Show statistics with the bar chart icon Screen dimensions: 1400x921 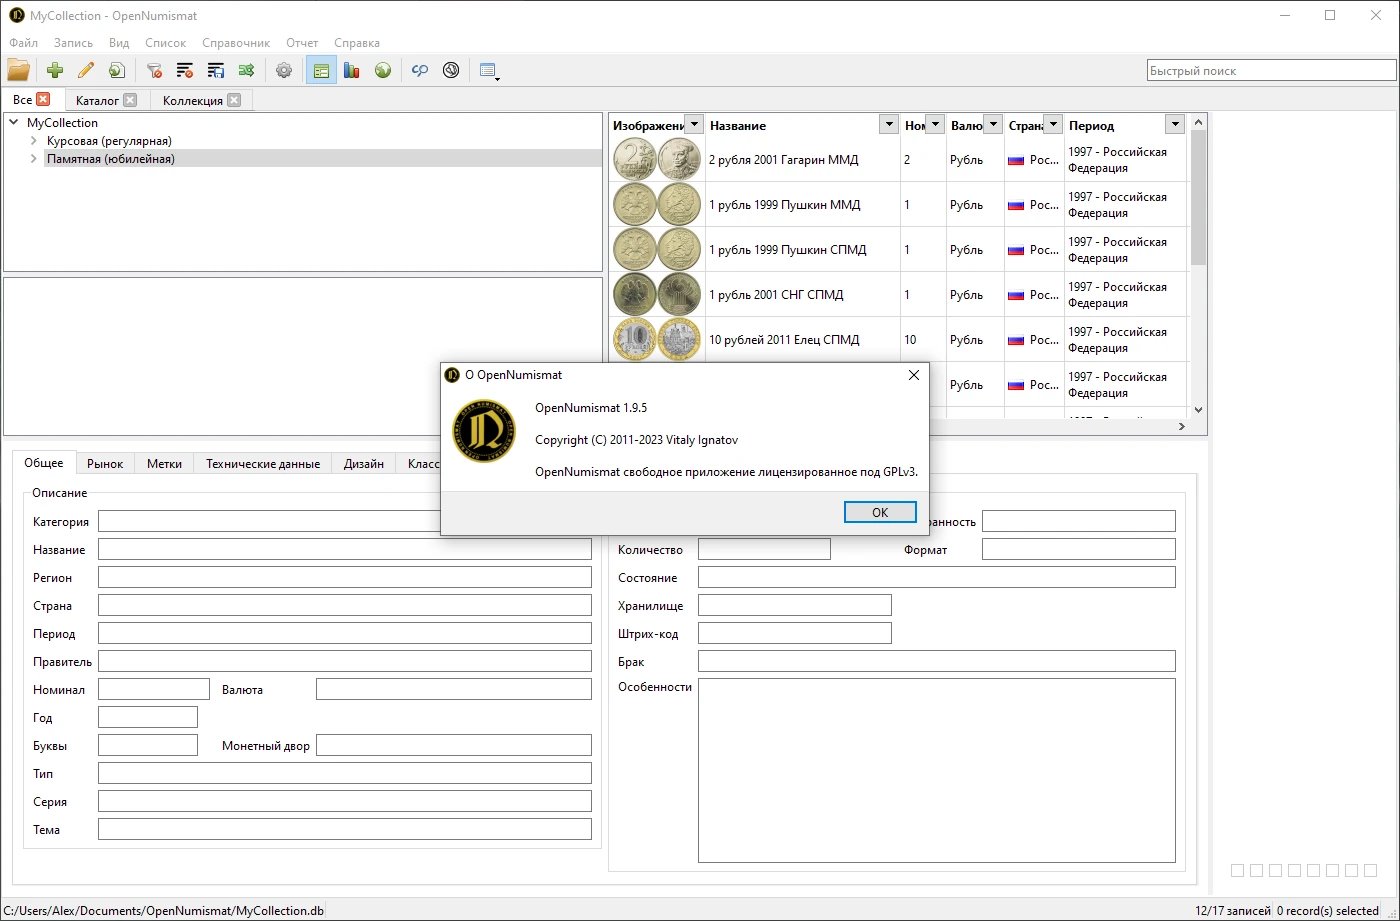point(352,70)
